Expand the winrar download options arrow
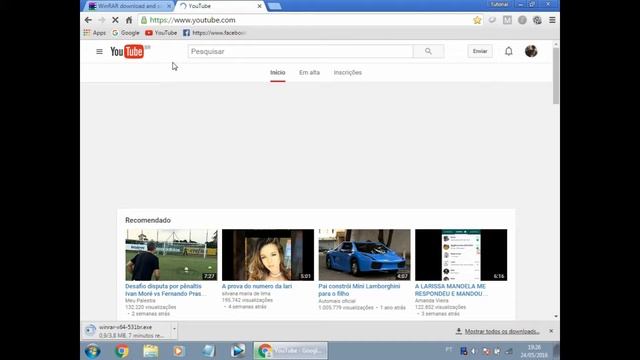The height and width of the screenshot is (360, 640). pos(174,329)
